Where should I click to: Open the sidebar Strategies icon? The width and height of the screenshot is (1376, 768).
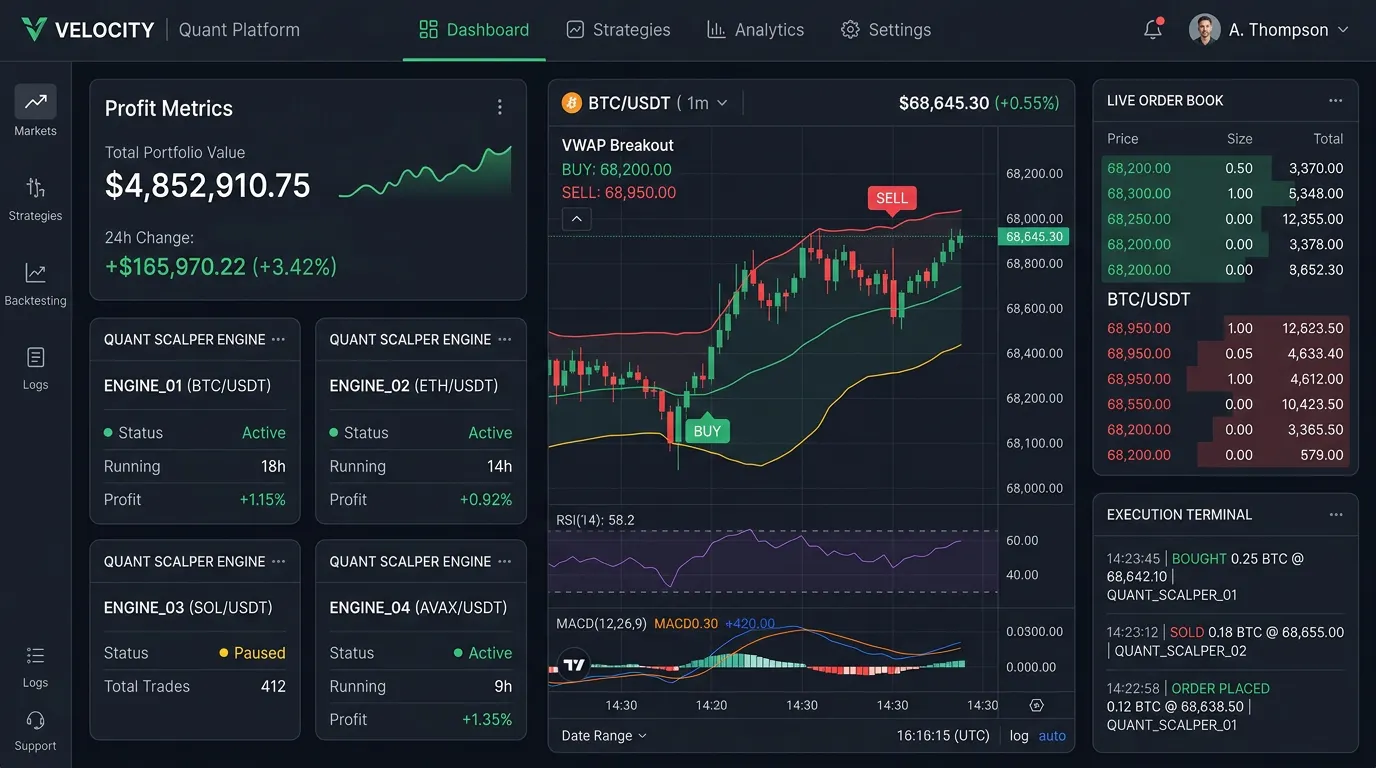(35, 188)
